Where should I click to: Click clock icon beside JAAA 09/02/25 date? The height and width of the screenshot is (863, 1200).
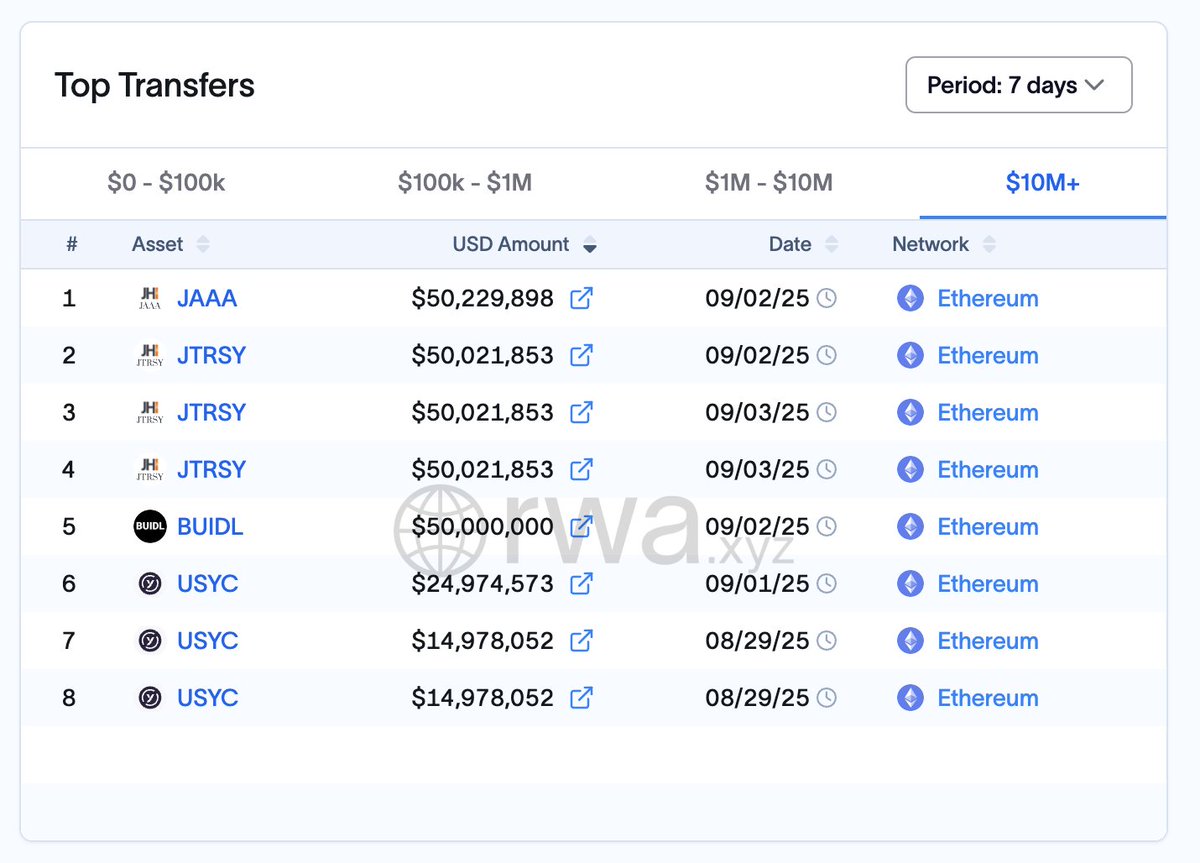pyautogui.click(x=827, y=298)
